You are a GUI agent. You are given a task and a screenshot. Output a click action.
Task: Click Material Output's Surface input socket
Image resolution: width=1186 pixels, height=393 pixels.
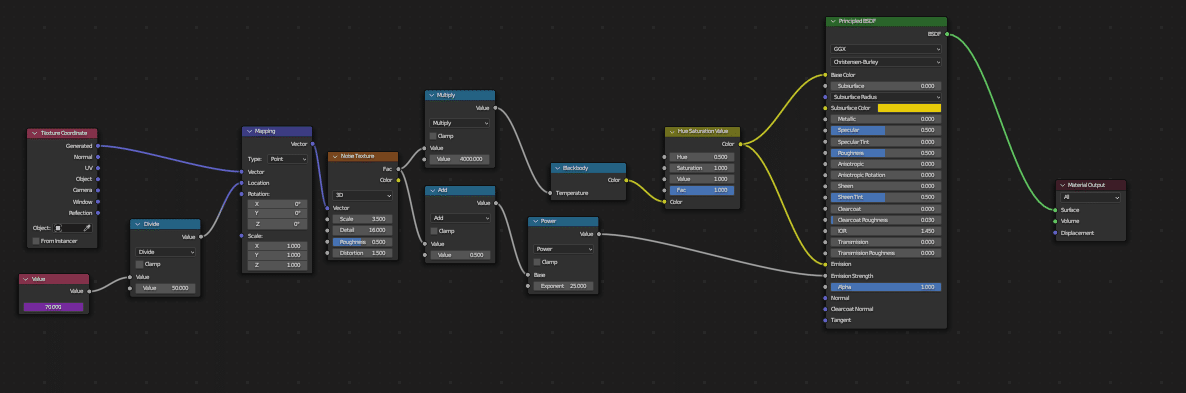(x=1055, y=210)
